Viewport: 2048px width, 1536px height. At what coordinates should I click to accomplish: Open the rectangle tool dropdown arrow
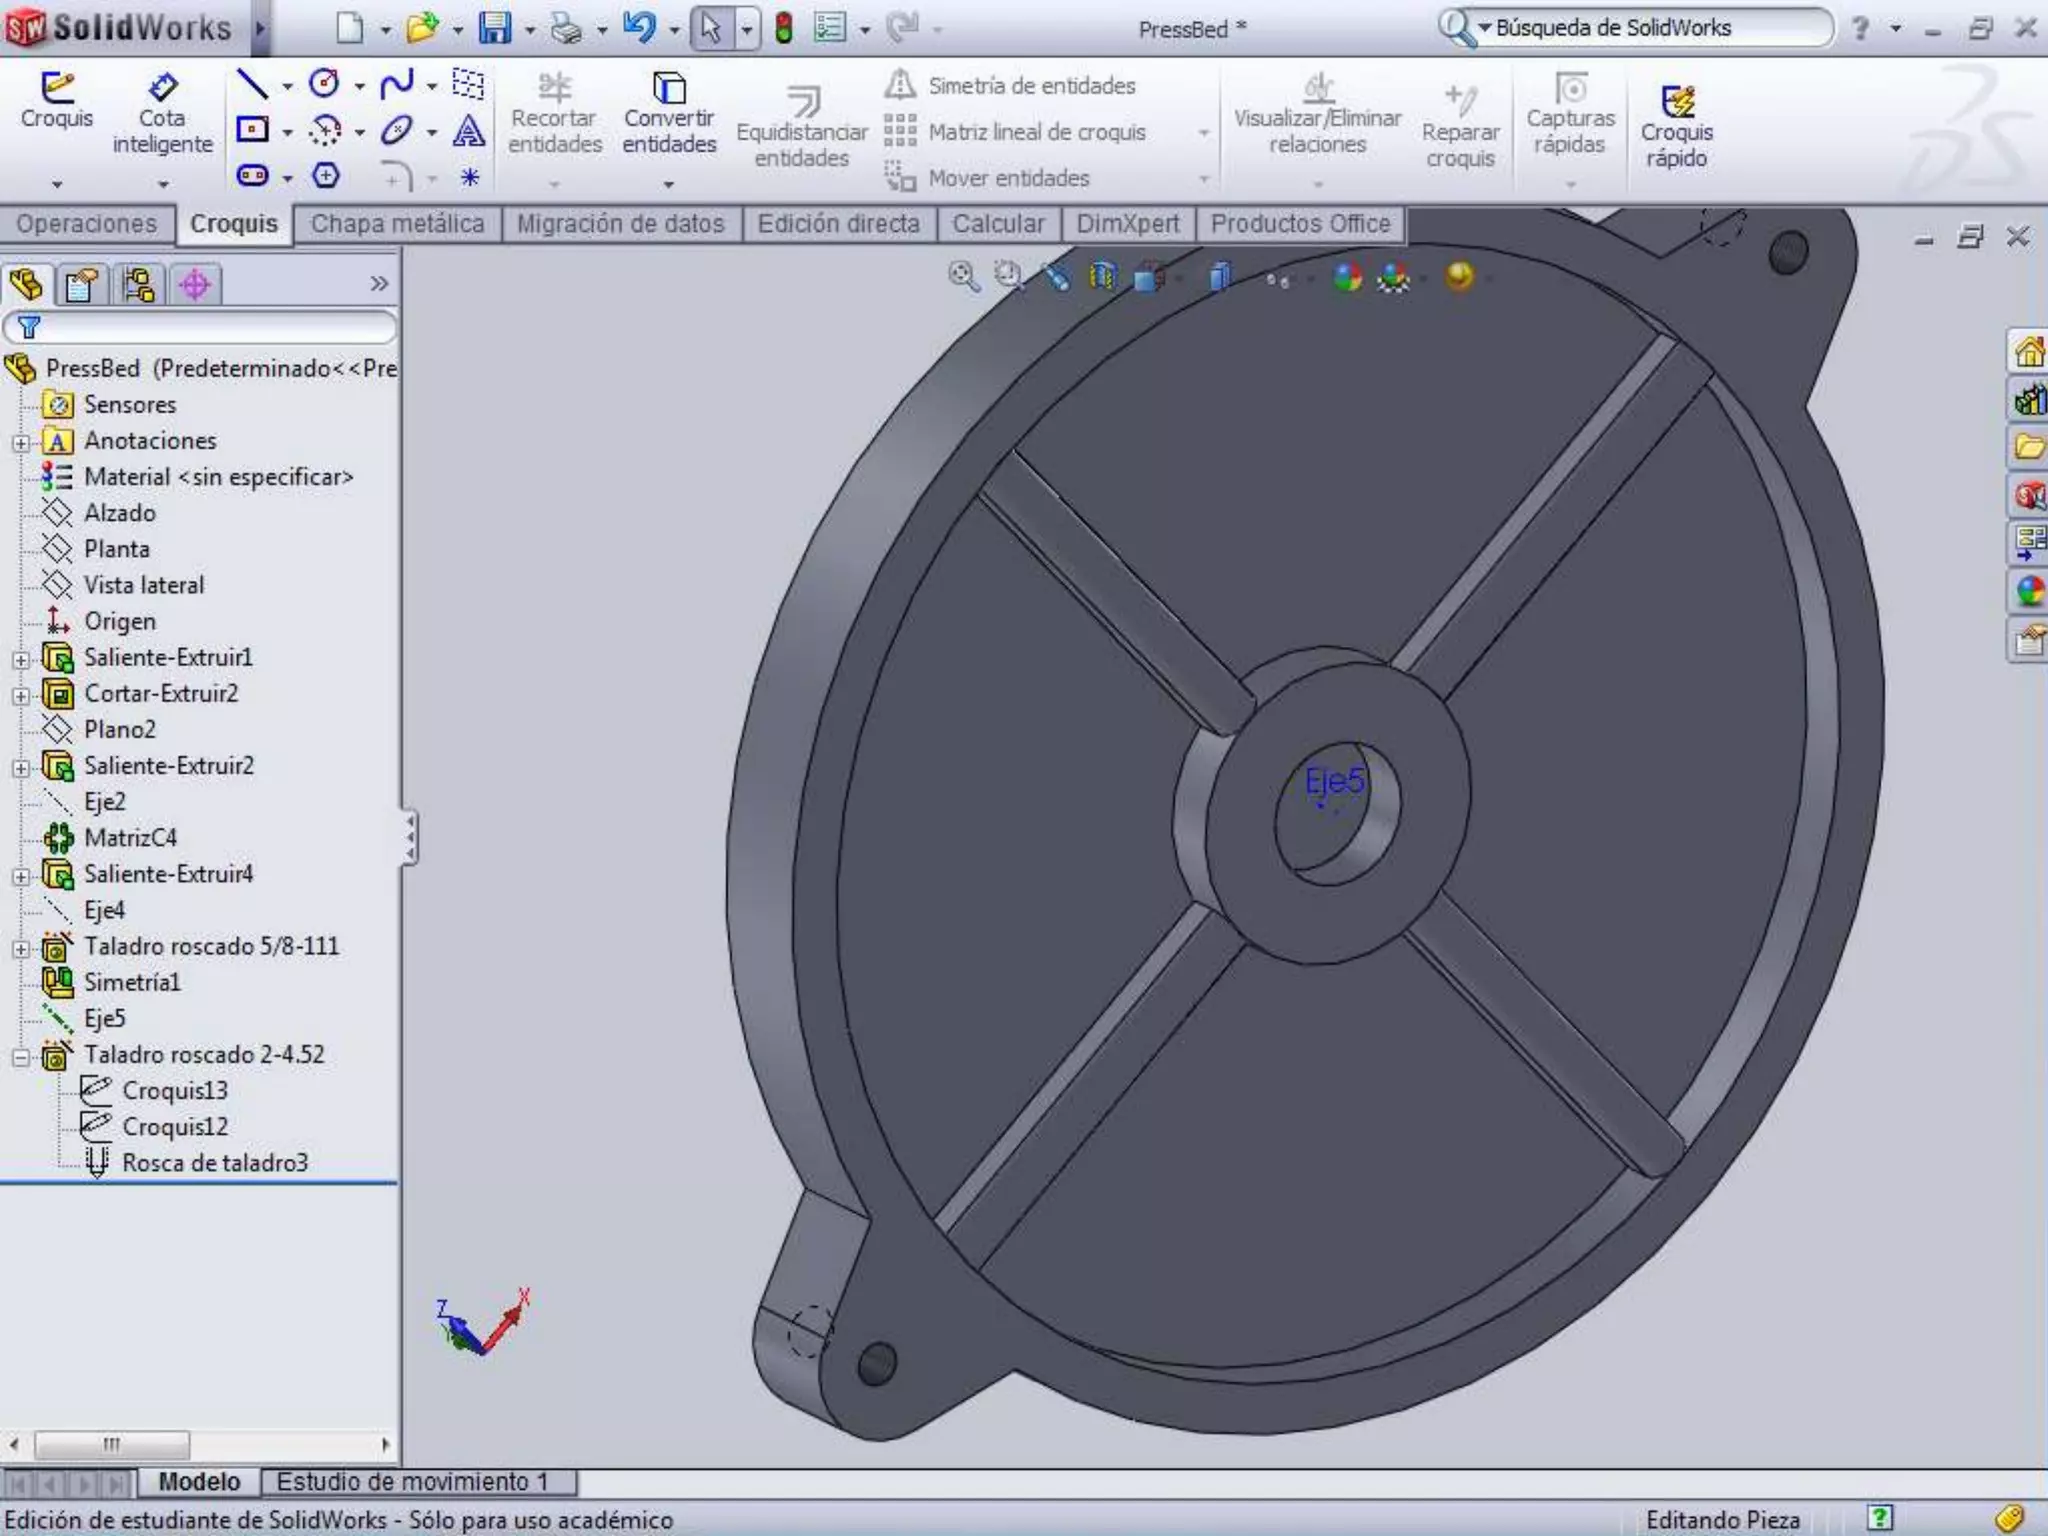coord(288,132)
